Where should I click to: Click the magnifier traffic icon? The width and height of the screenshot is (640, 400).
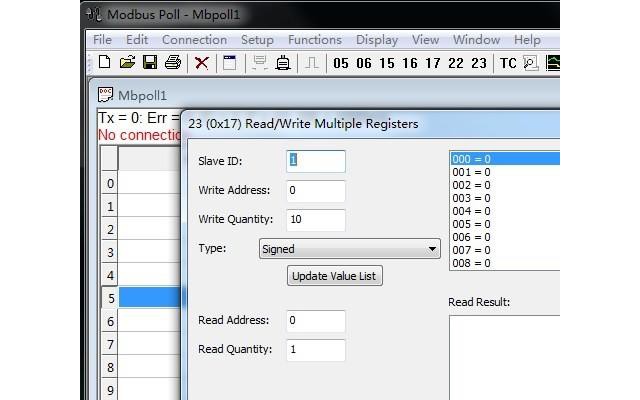pyautogui.click(x=531, y=63)
